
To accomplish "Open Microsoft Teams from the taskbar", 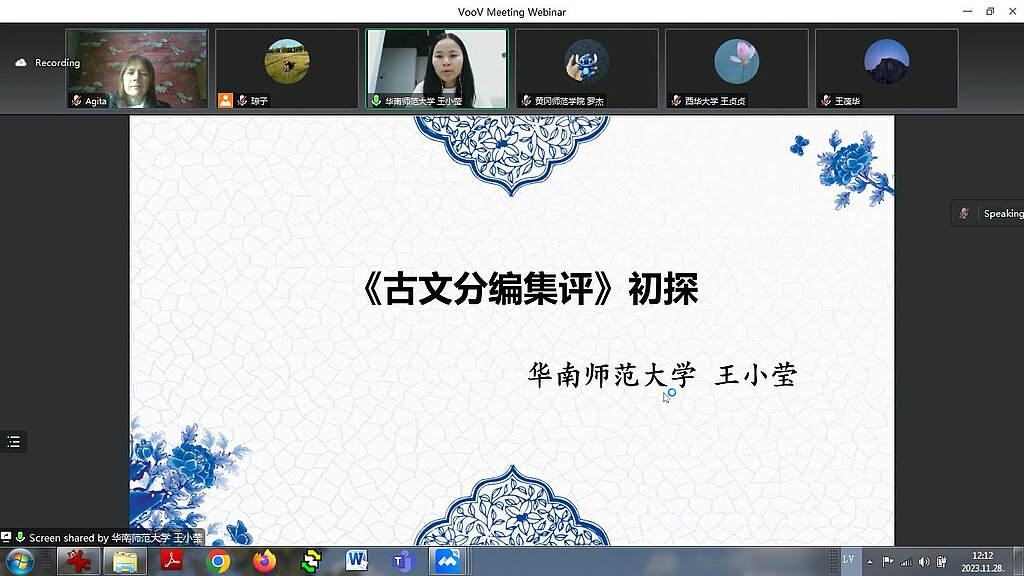I will 402,562.
